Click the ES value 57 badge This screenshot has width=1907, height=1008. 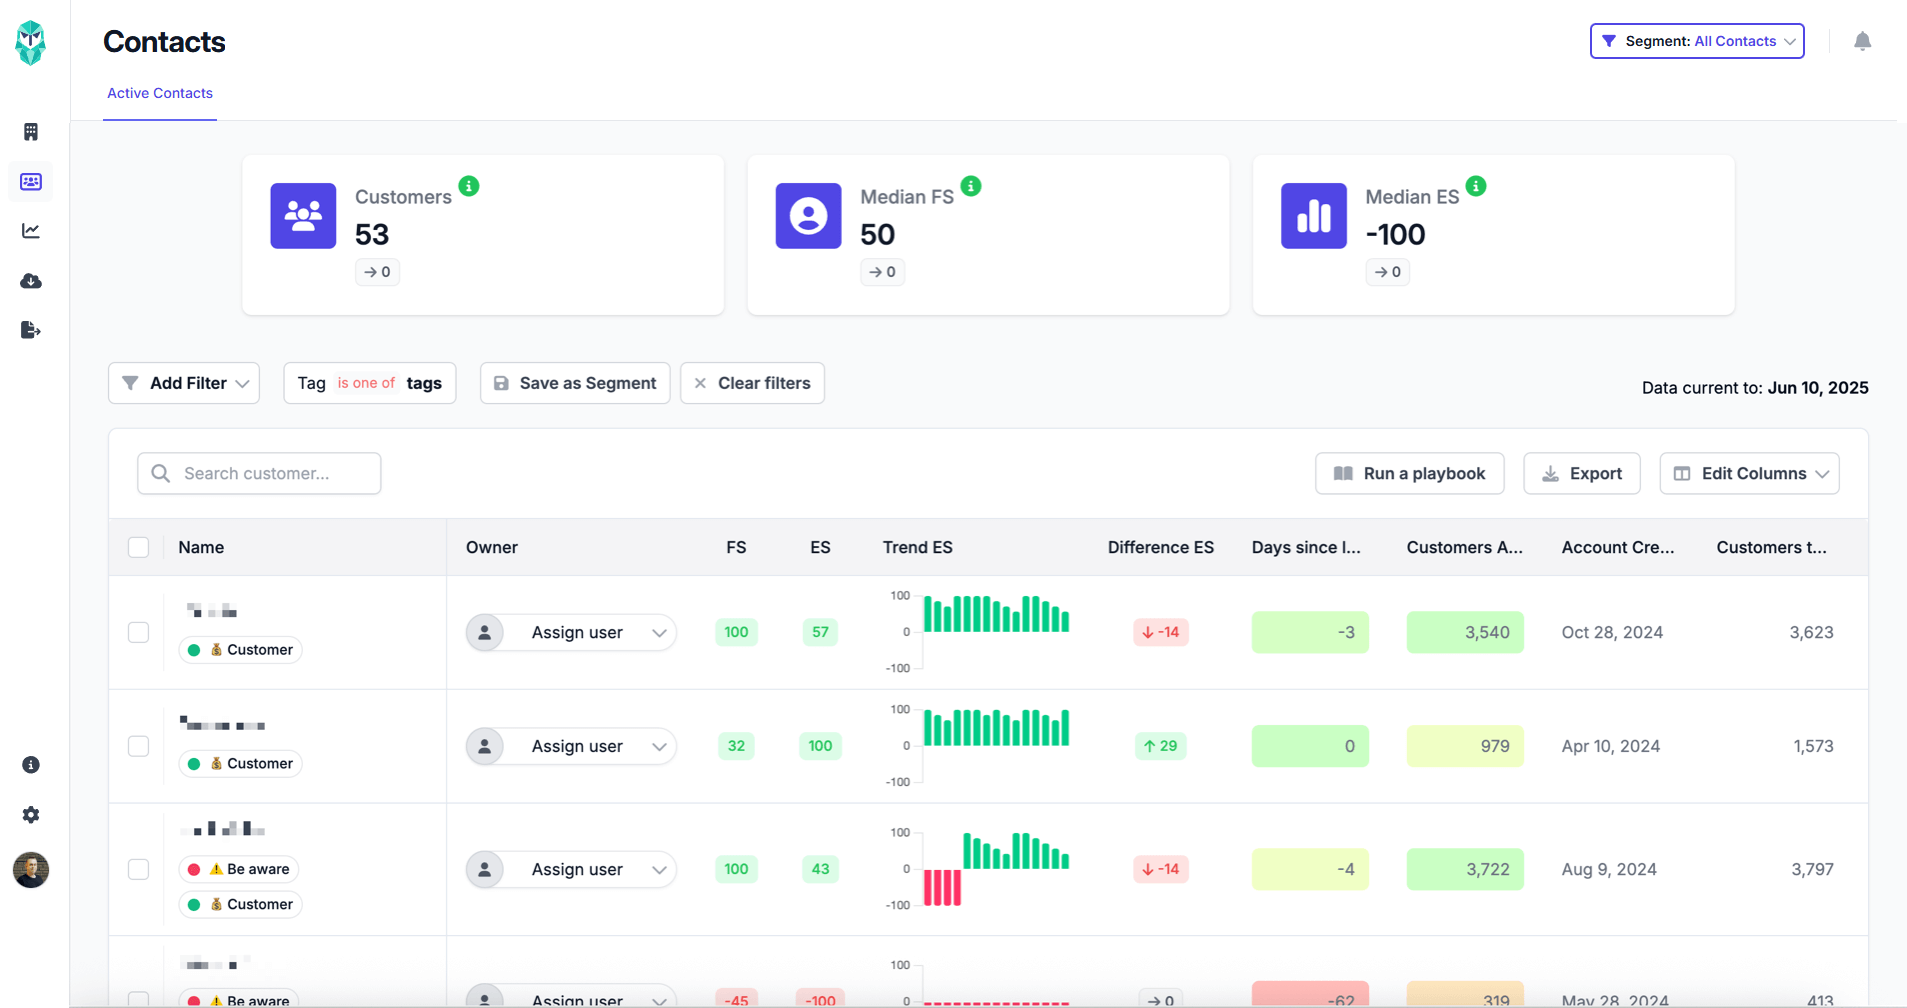(x=820, y=632)
